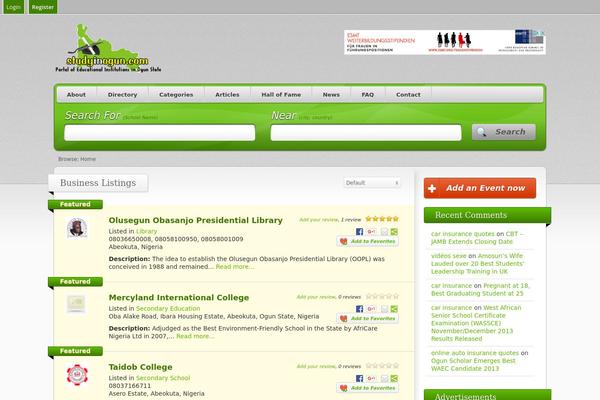Open the CBT – JAMB Extends Closing Date comment link
This screenshot has height=400, width=600.
477,238
